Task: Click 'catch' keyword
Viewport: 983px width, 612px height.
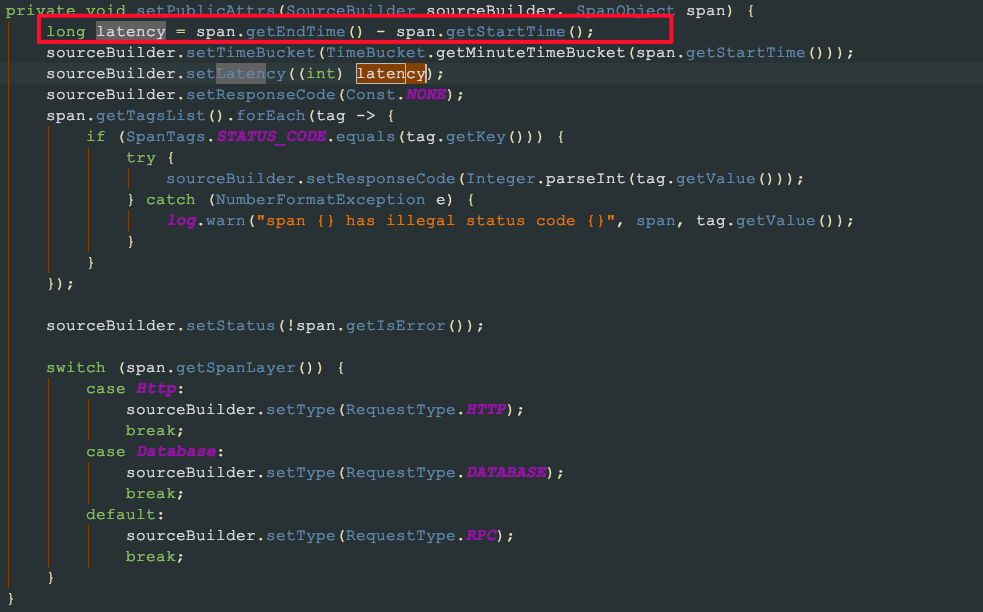Action: coord(171,199)
